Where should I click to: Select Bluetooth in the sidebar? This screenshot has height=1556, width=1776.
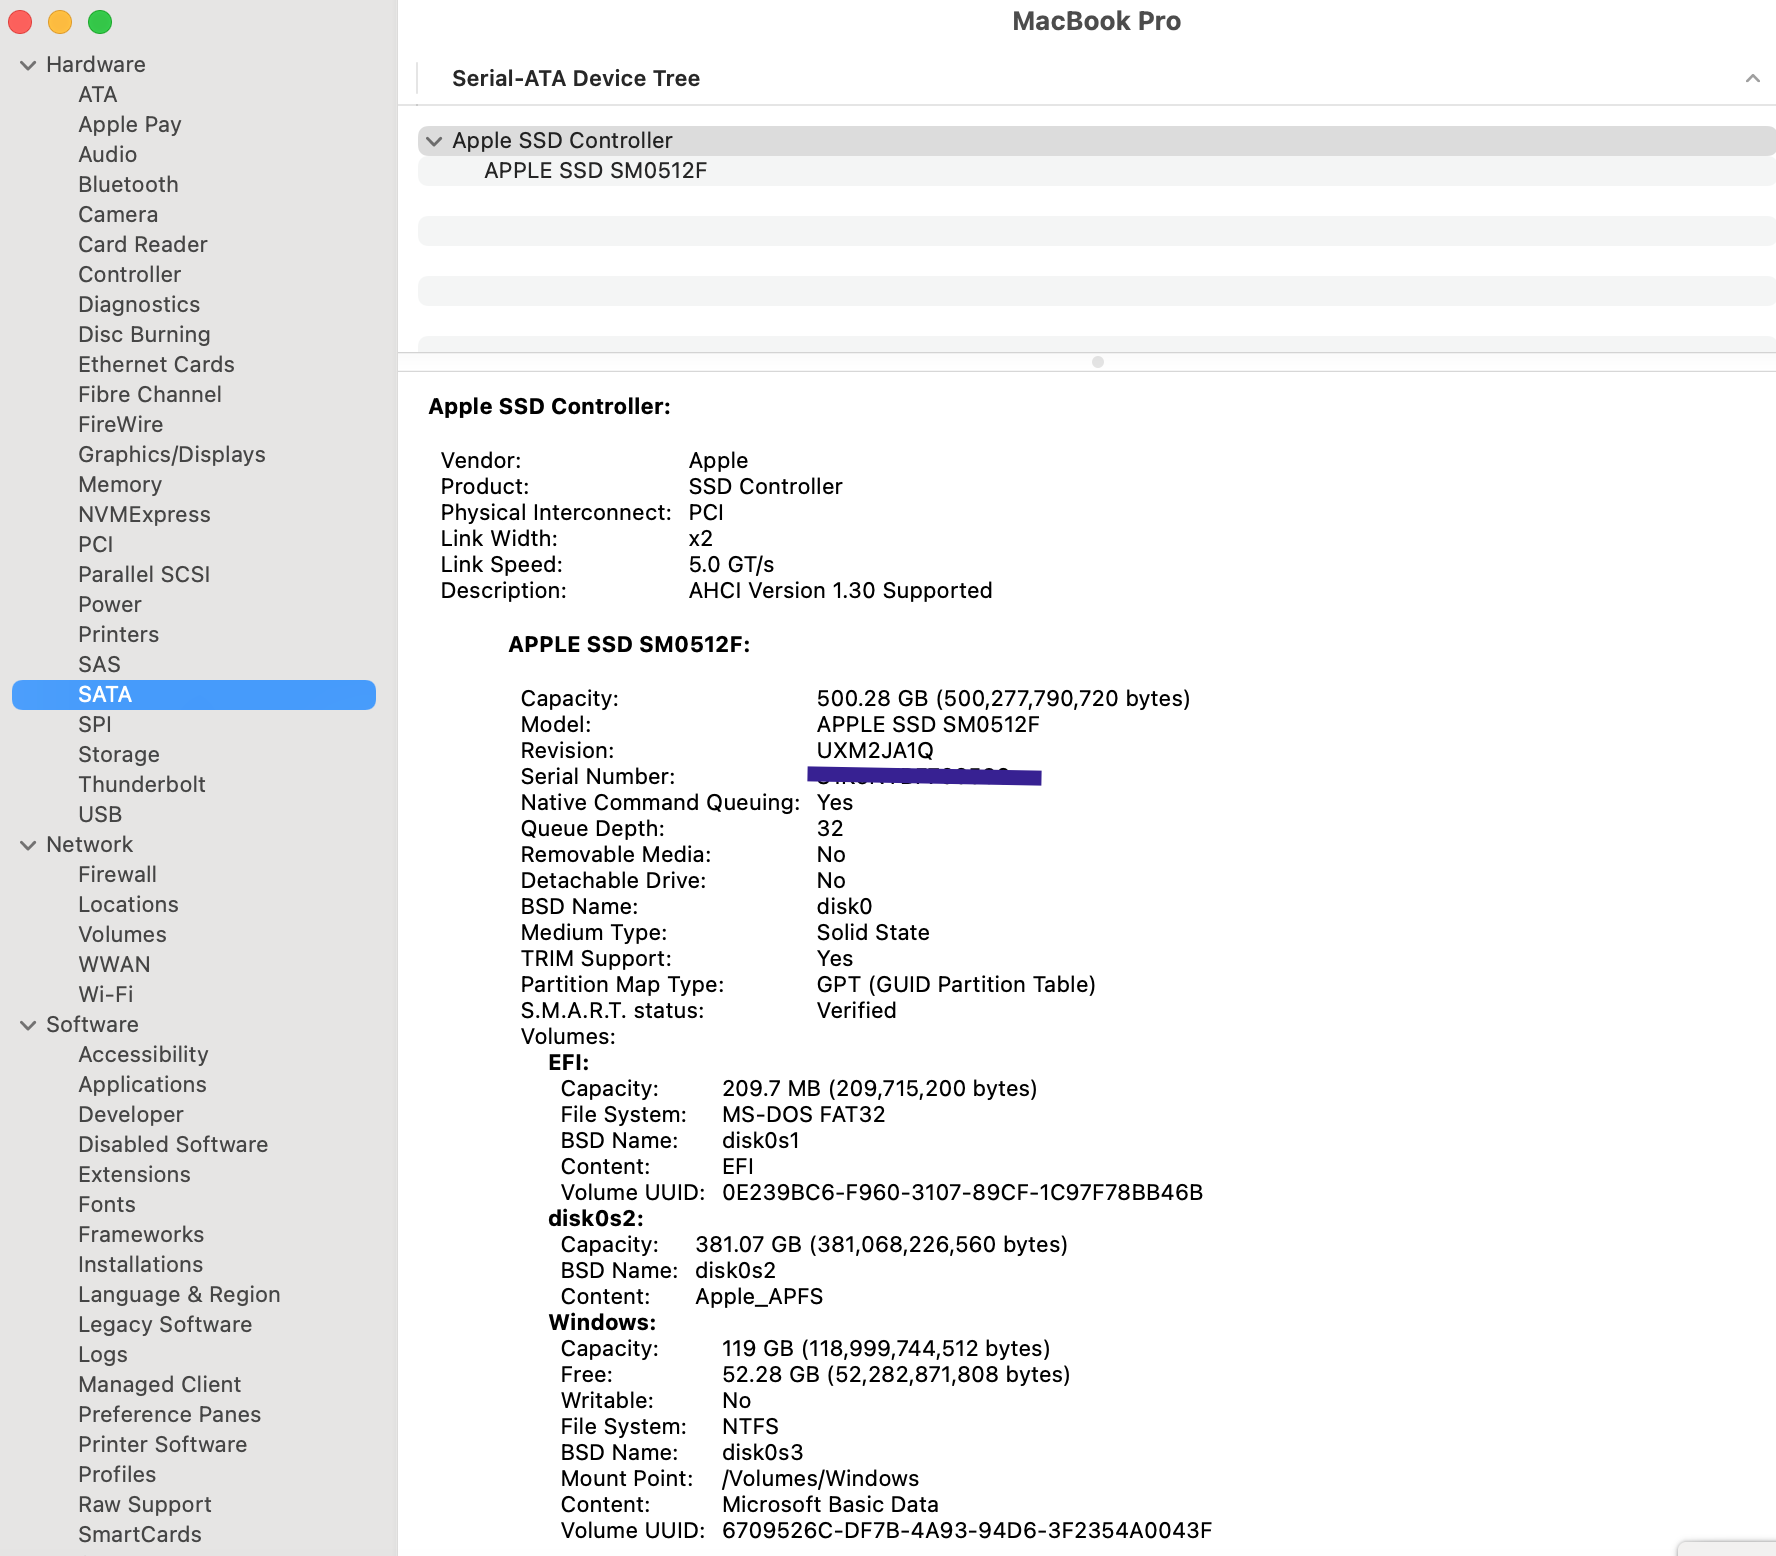click(128, 185)
